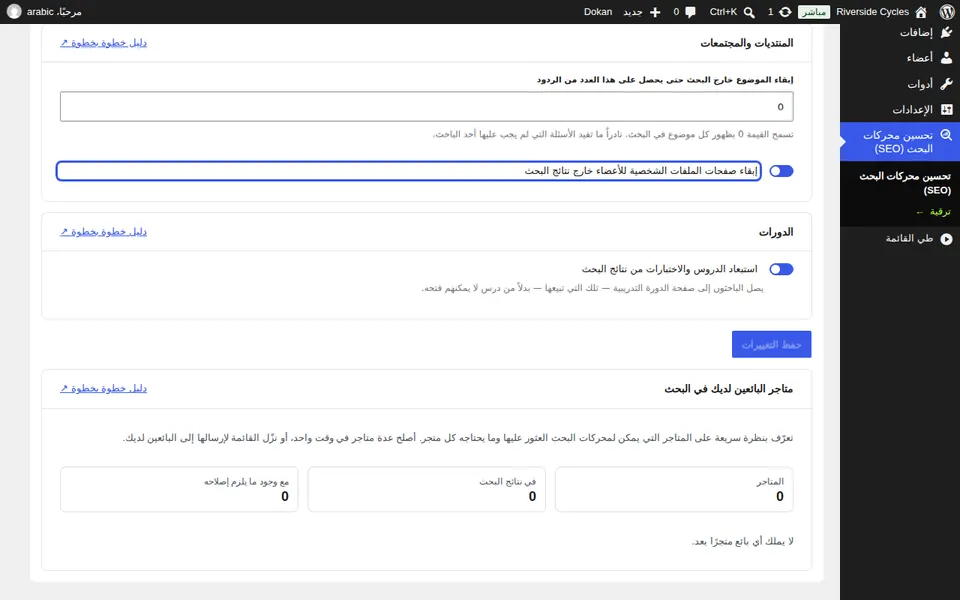Open the مرحبًا arabic account menu
The width and height of the screenshot is (960, 600).
pos(54,12)
